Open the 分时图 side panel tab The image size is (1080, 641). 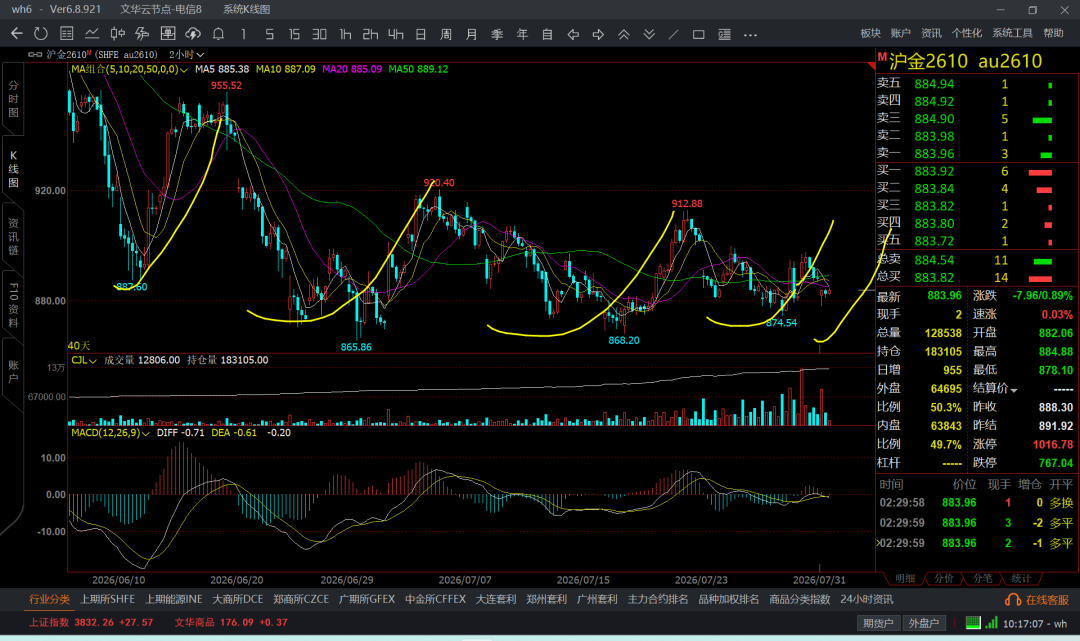tap(13, 98)
